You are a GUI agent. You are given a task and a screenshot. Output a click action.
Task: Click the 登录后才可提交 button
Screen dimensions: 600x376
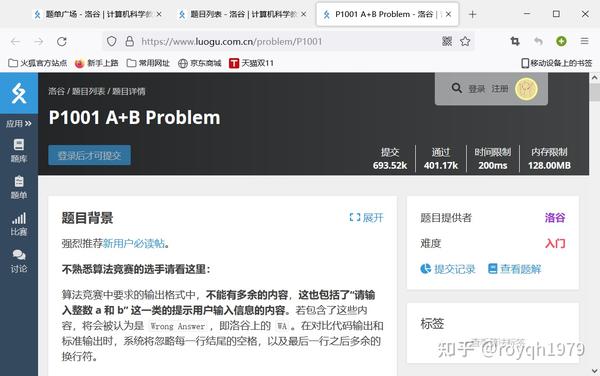tap(89, 155)
